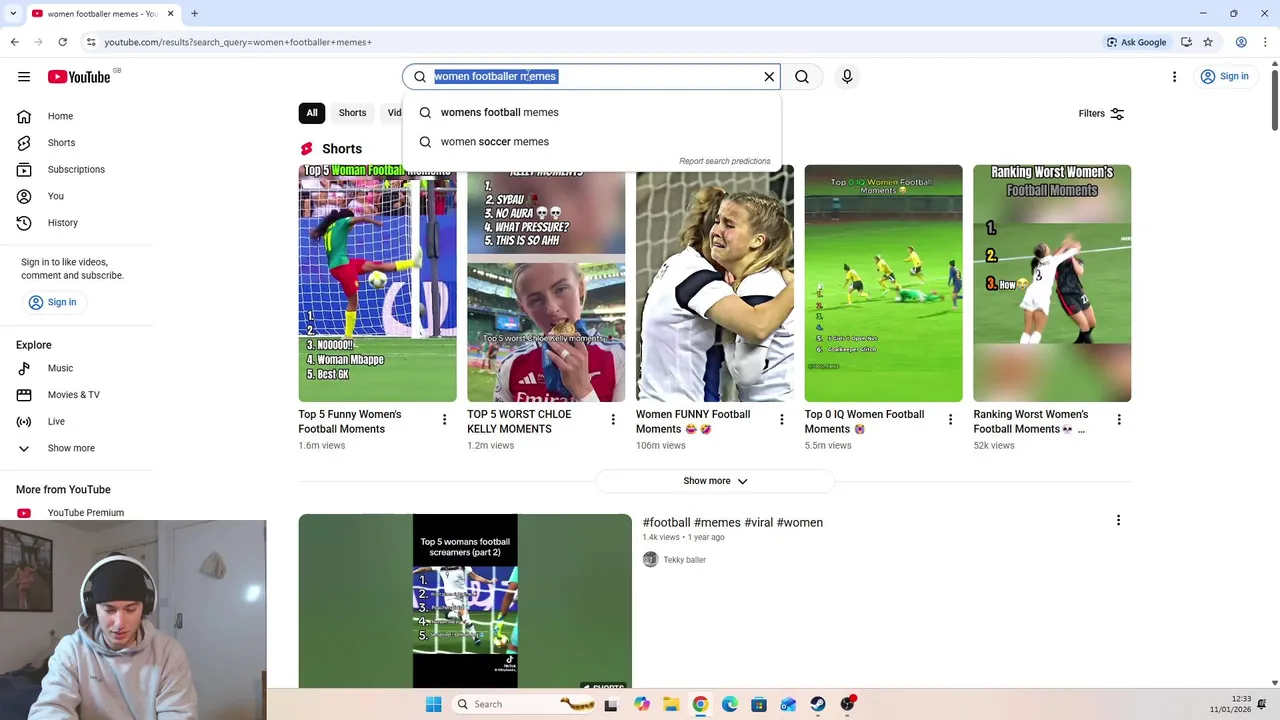Open options for Top 5 Funny Women's short

click(444, 420)
